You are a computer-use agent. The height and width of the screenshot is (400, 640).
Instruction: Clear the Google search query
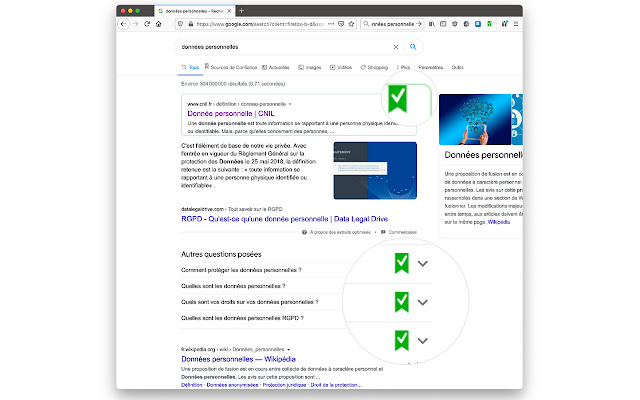[x=396, y=47]
